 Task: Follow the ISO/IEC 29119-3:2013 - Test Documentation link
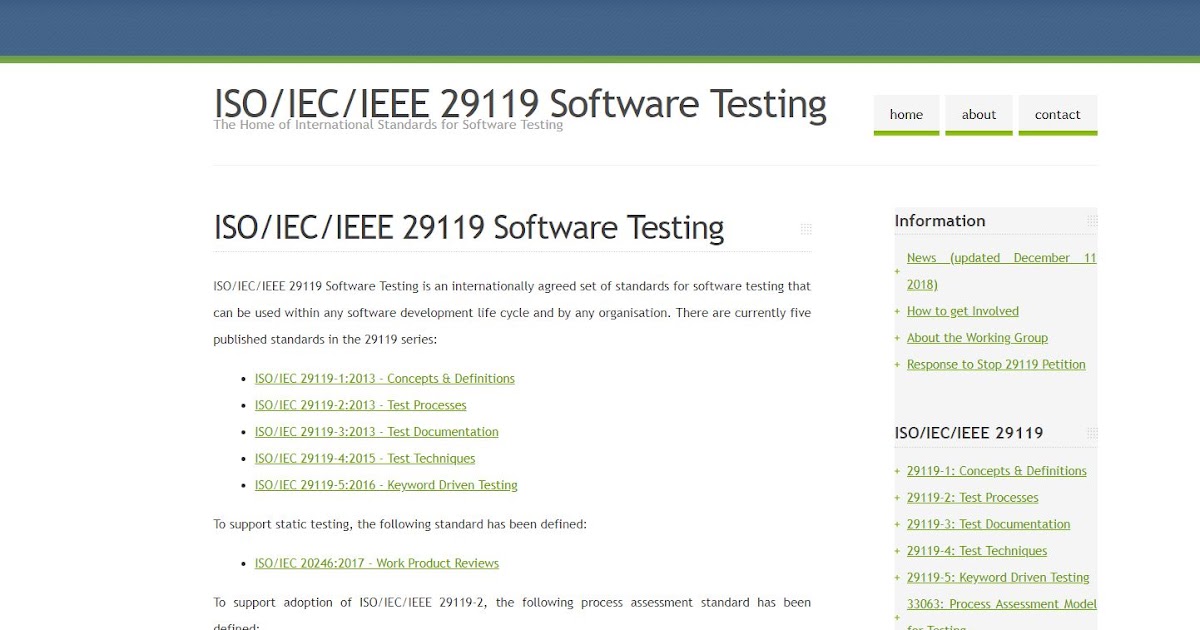[376, 431]
